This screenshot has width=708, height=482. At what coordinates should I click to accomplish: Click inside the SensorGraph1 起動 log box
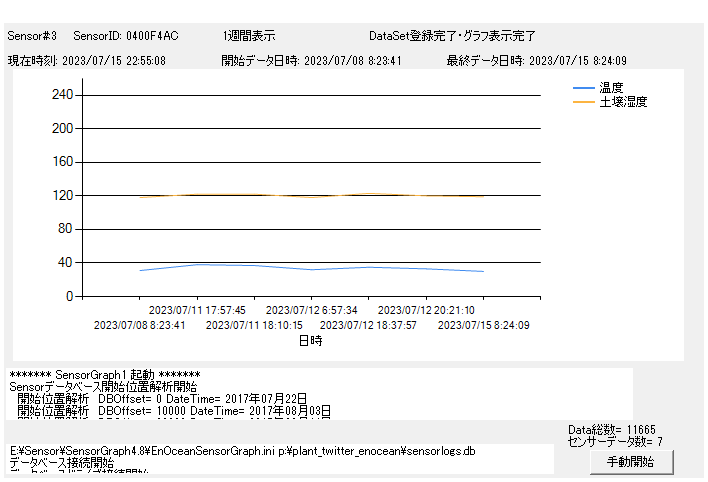coord(320,392)
